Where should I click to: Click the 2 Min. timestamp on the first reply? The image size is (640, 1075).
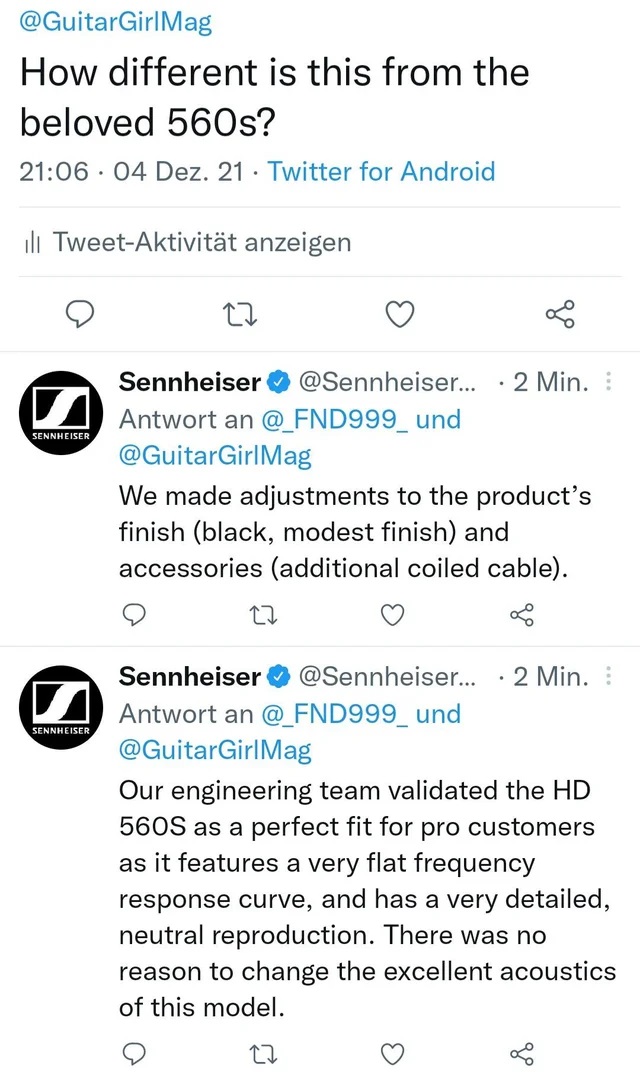[549, 382]
